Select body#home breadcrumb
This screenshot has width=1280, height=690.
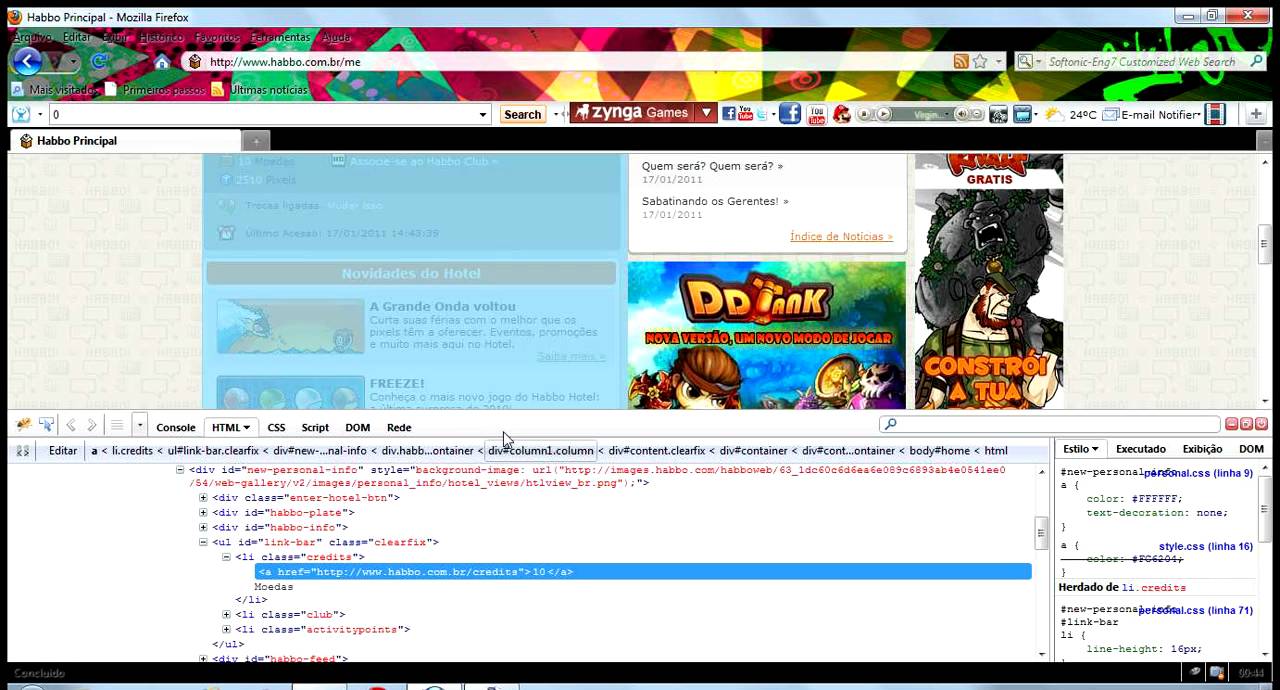tap(939, 450)
